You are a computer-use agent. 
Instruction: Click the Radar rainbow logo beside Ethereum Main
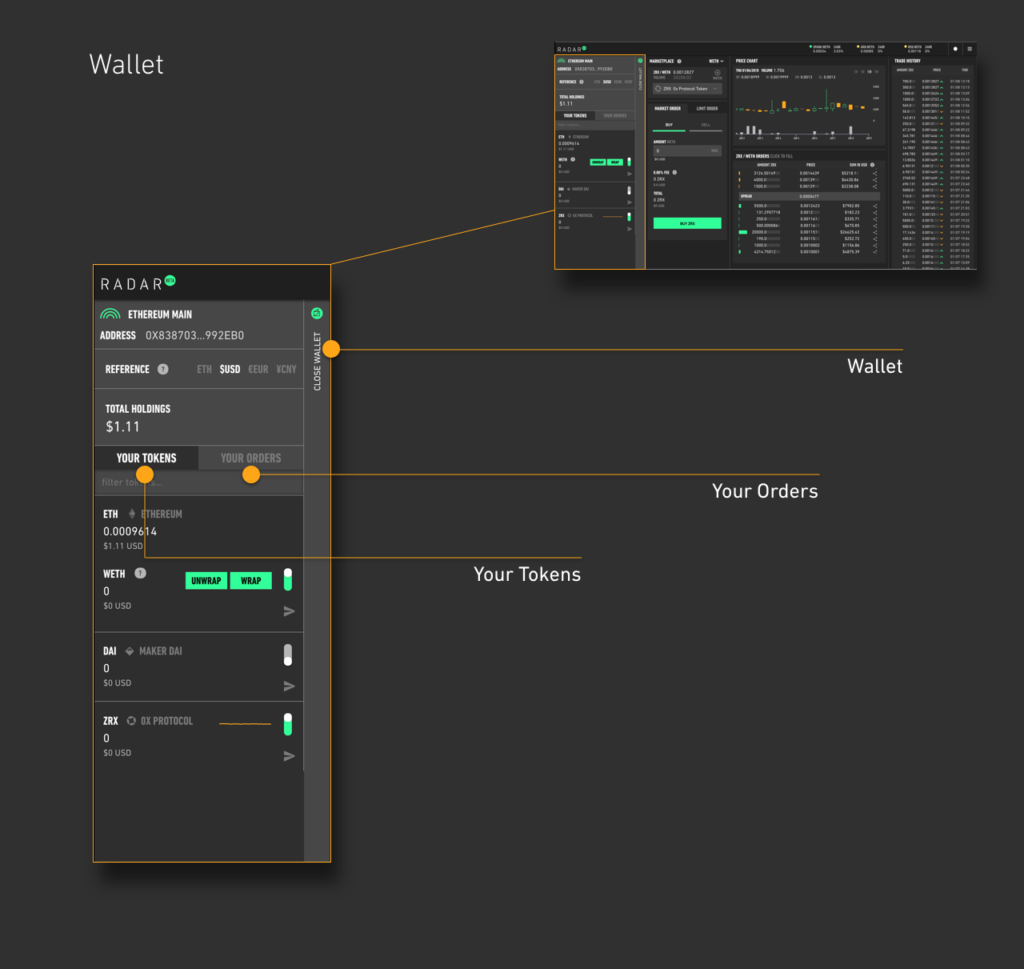pyautogui.click(x=110, y=314)
